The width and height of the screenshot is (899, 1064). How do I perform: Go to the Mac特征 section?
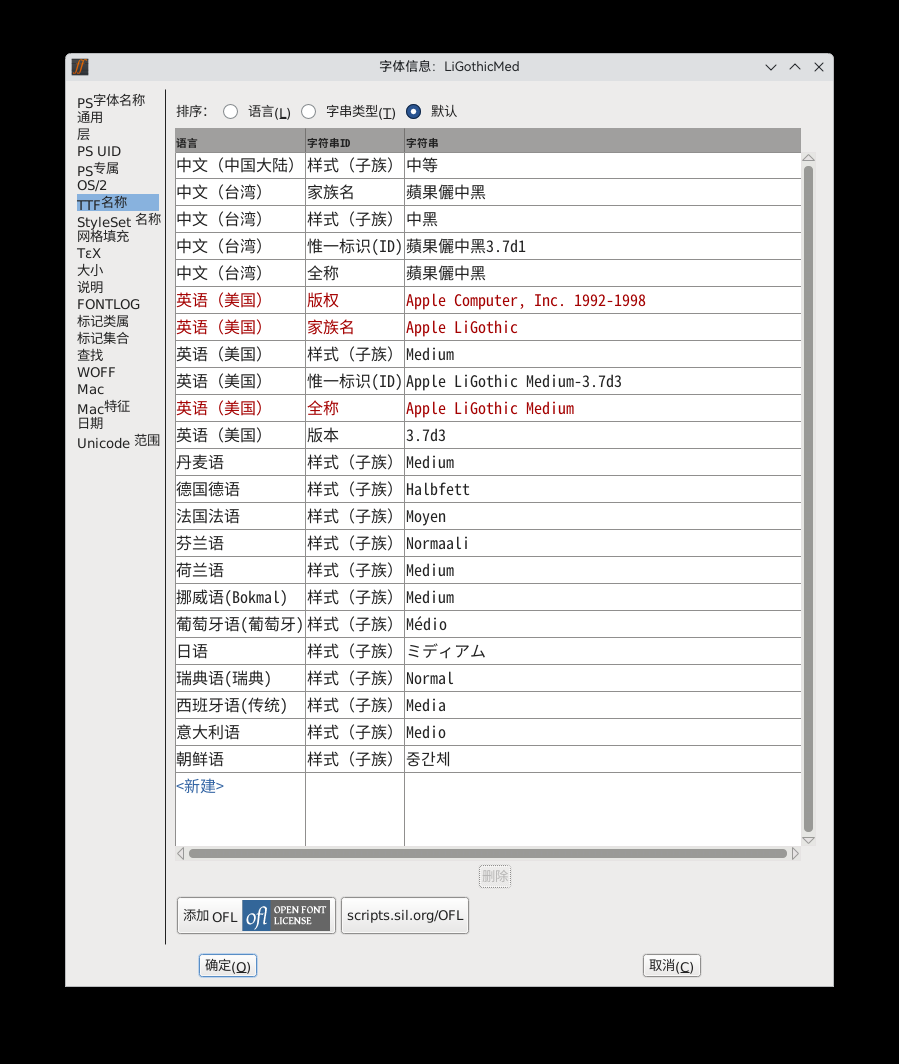pyautogui.click(x=104, y=406)
